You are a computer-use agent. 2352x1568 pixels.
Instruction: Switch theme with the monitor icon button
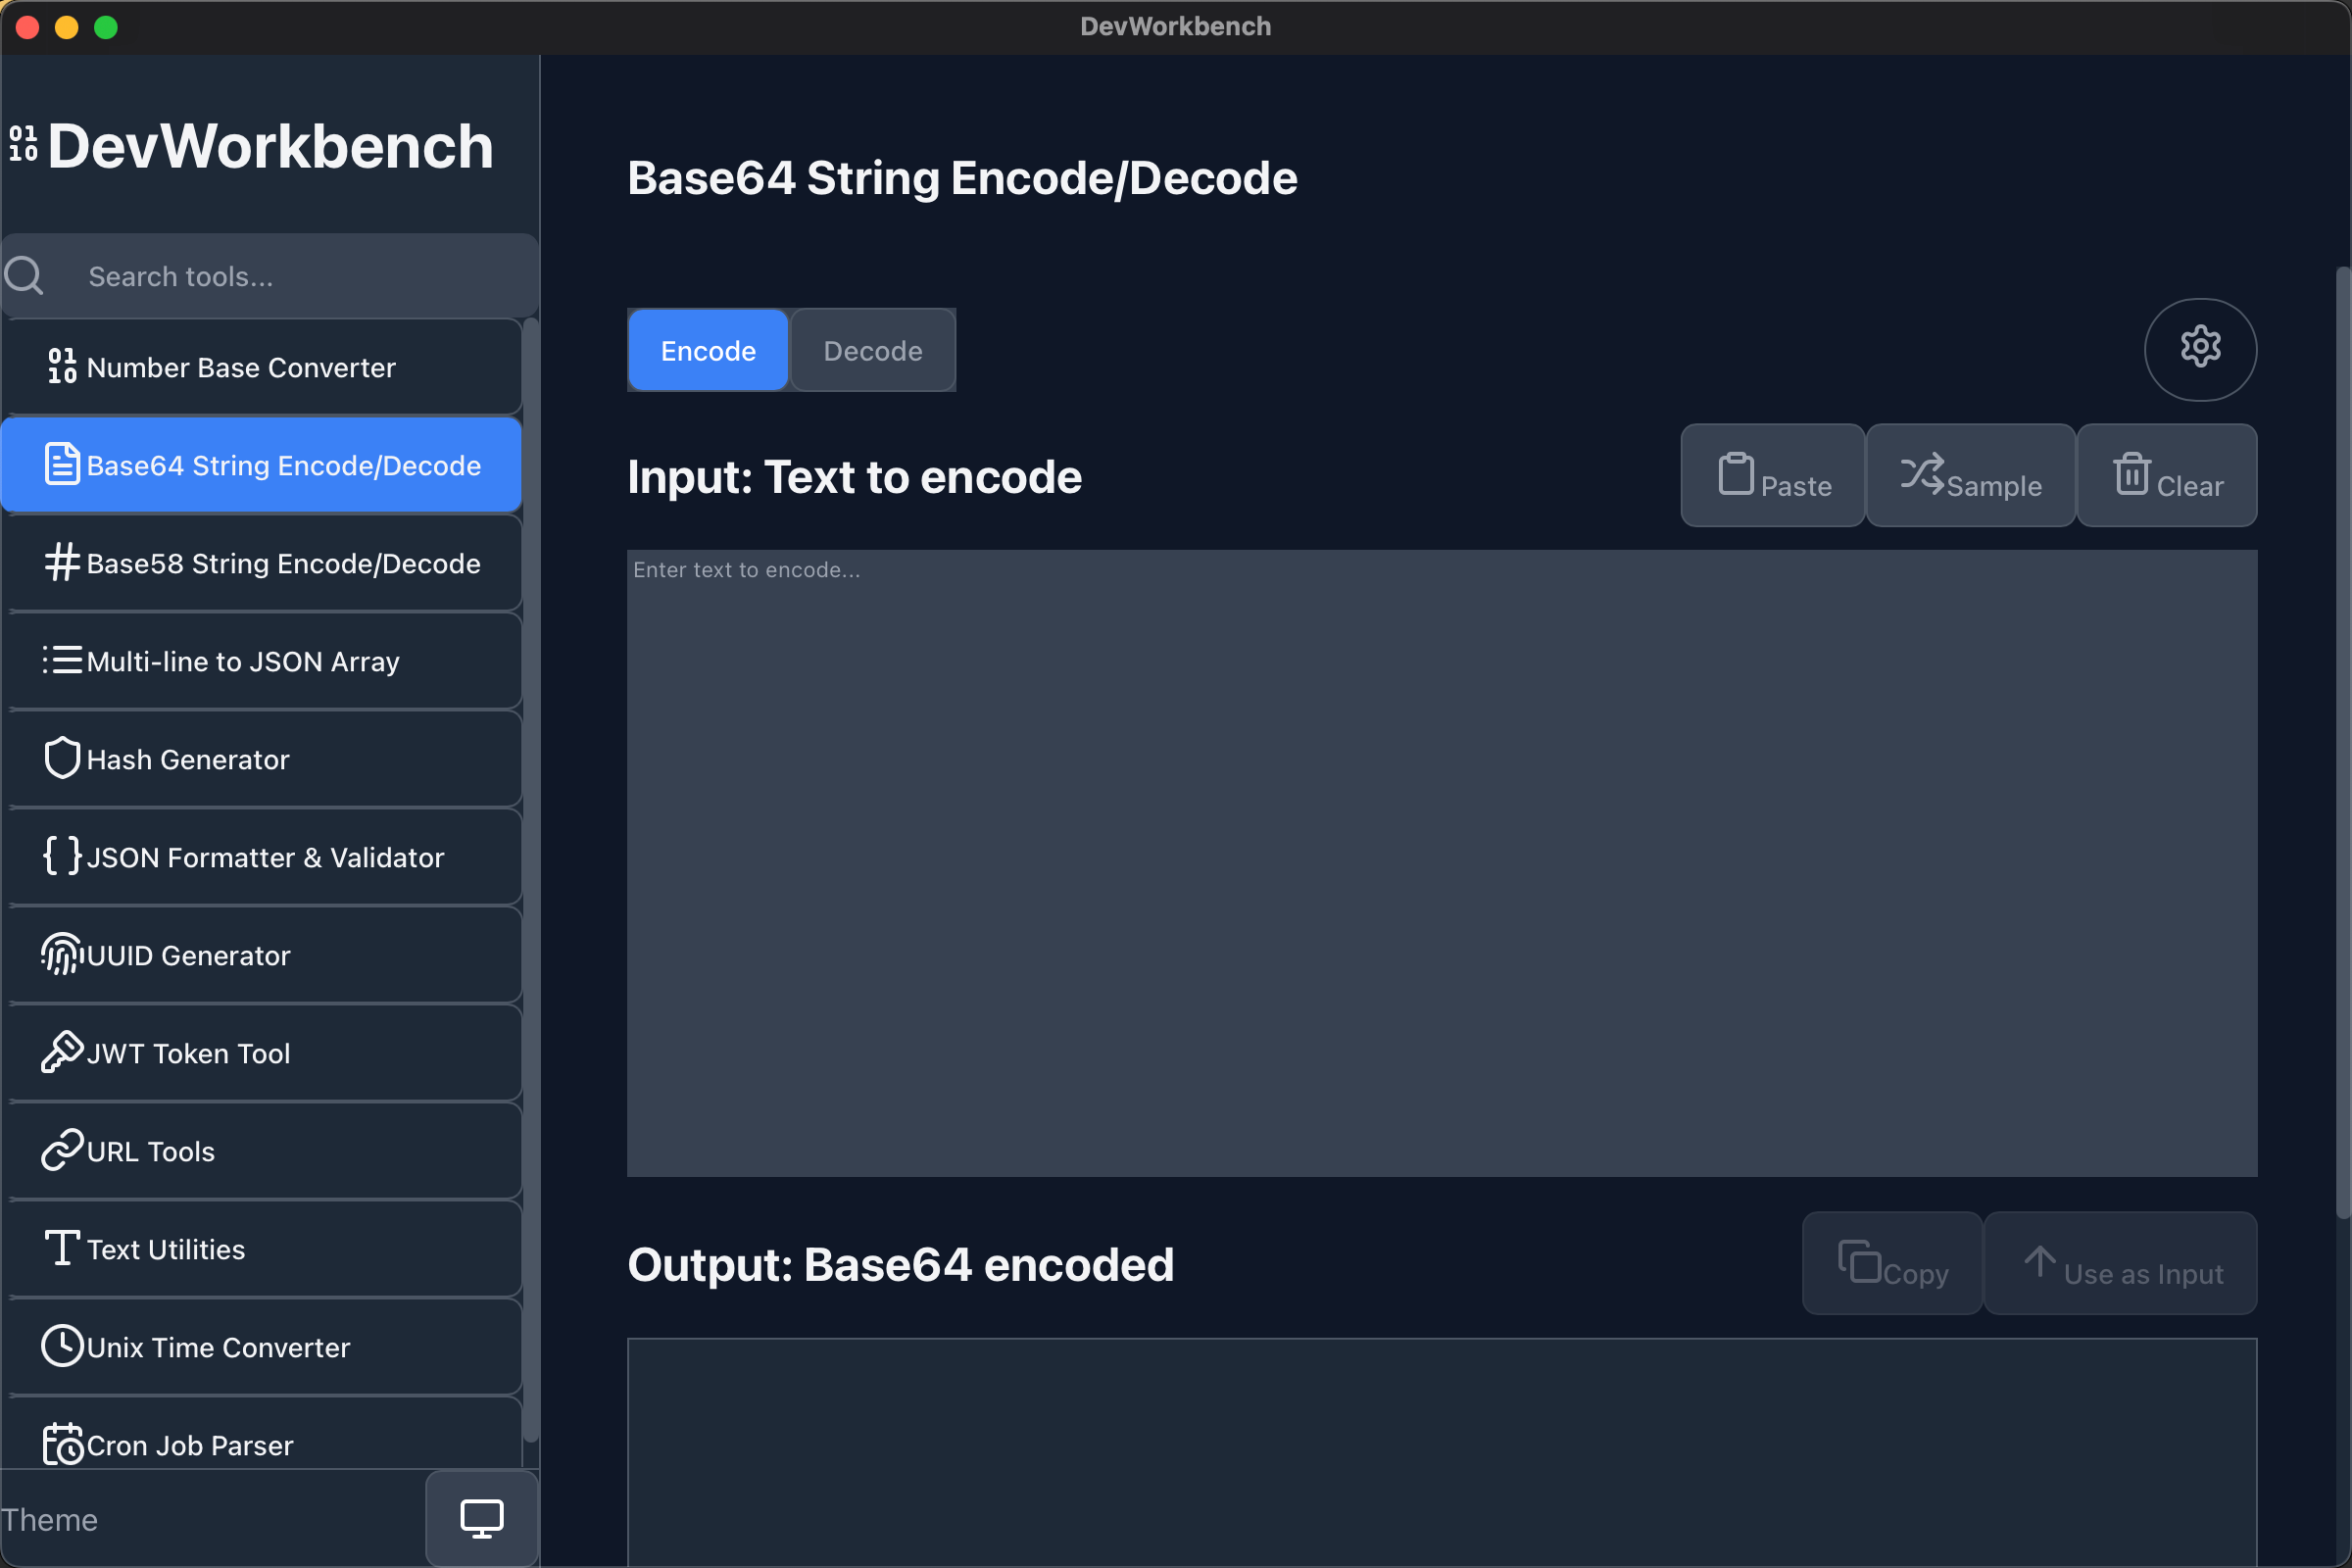482,1519
